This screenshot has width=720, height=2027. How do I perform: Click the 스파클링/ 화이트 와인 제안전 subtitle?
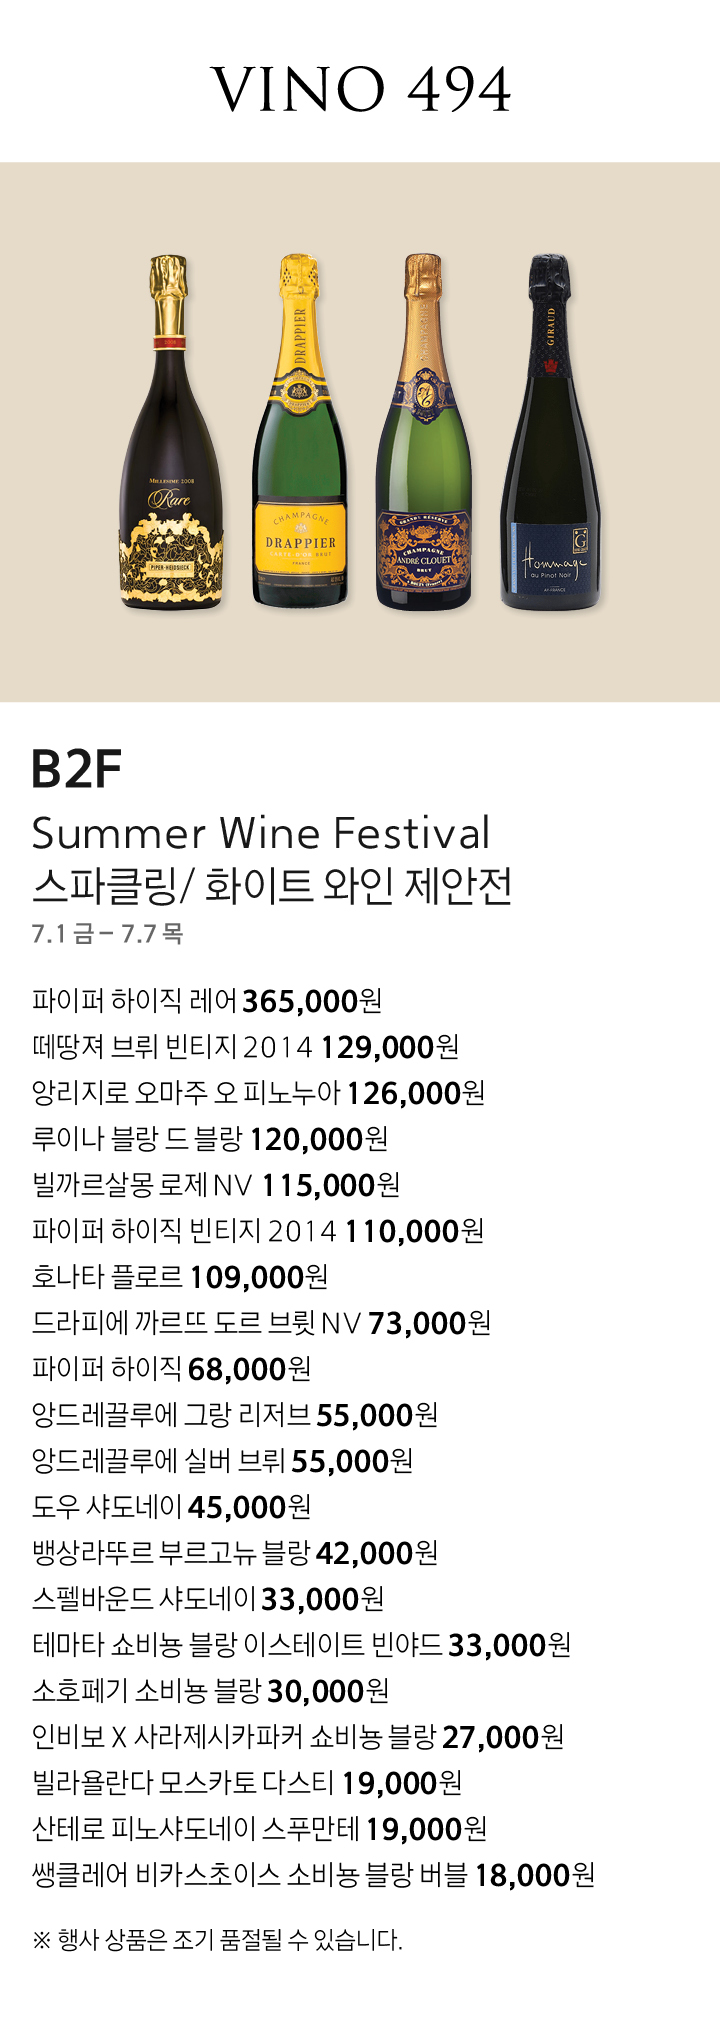(272, 885)
